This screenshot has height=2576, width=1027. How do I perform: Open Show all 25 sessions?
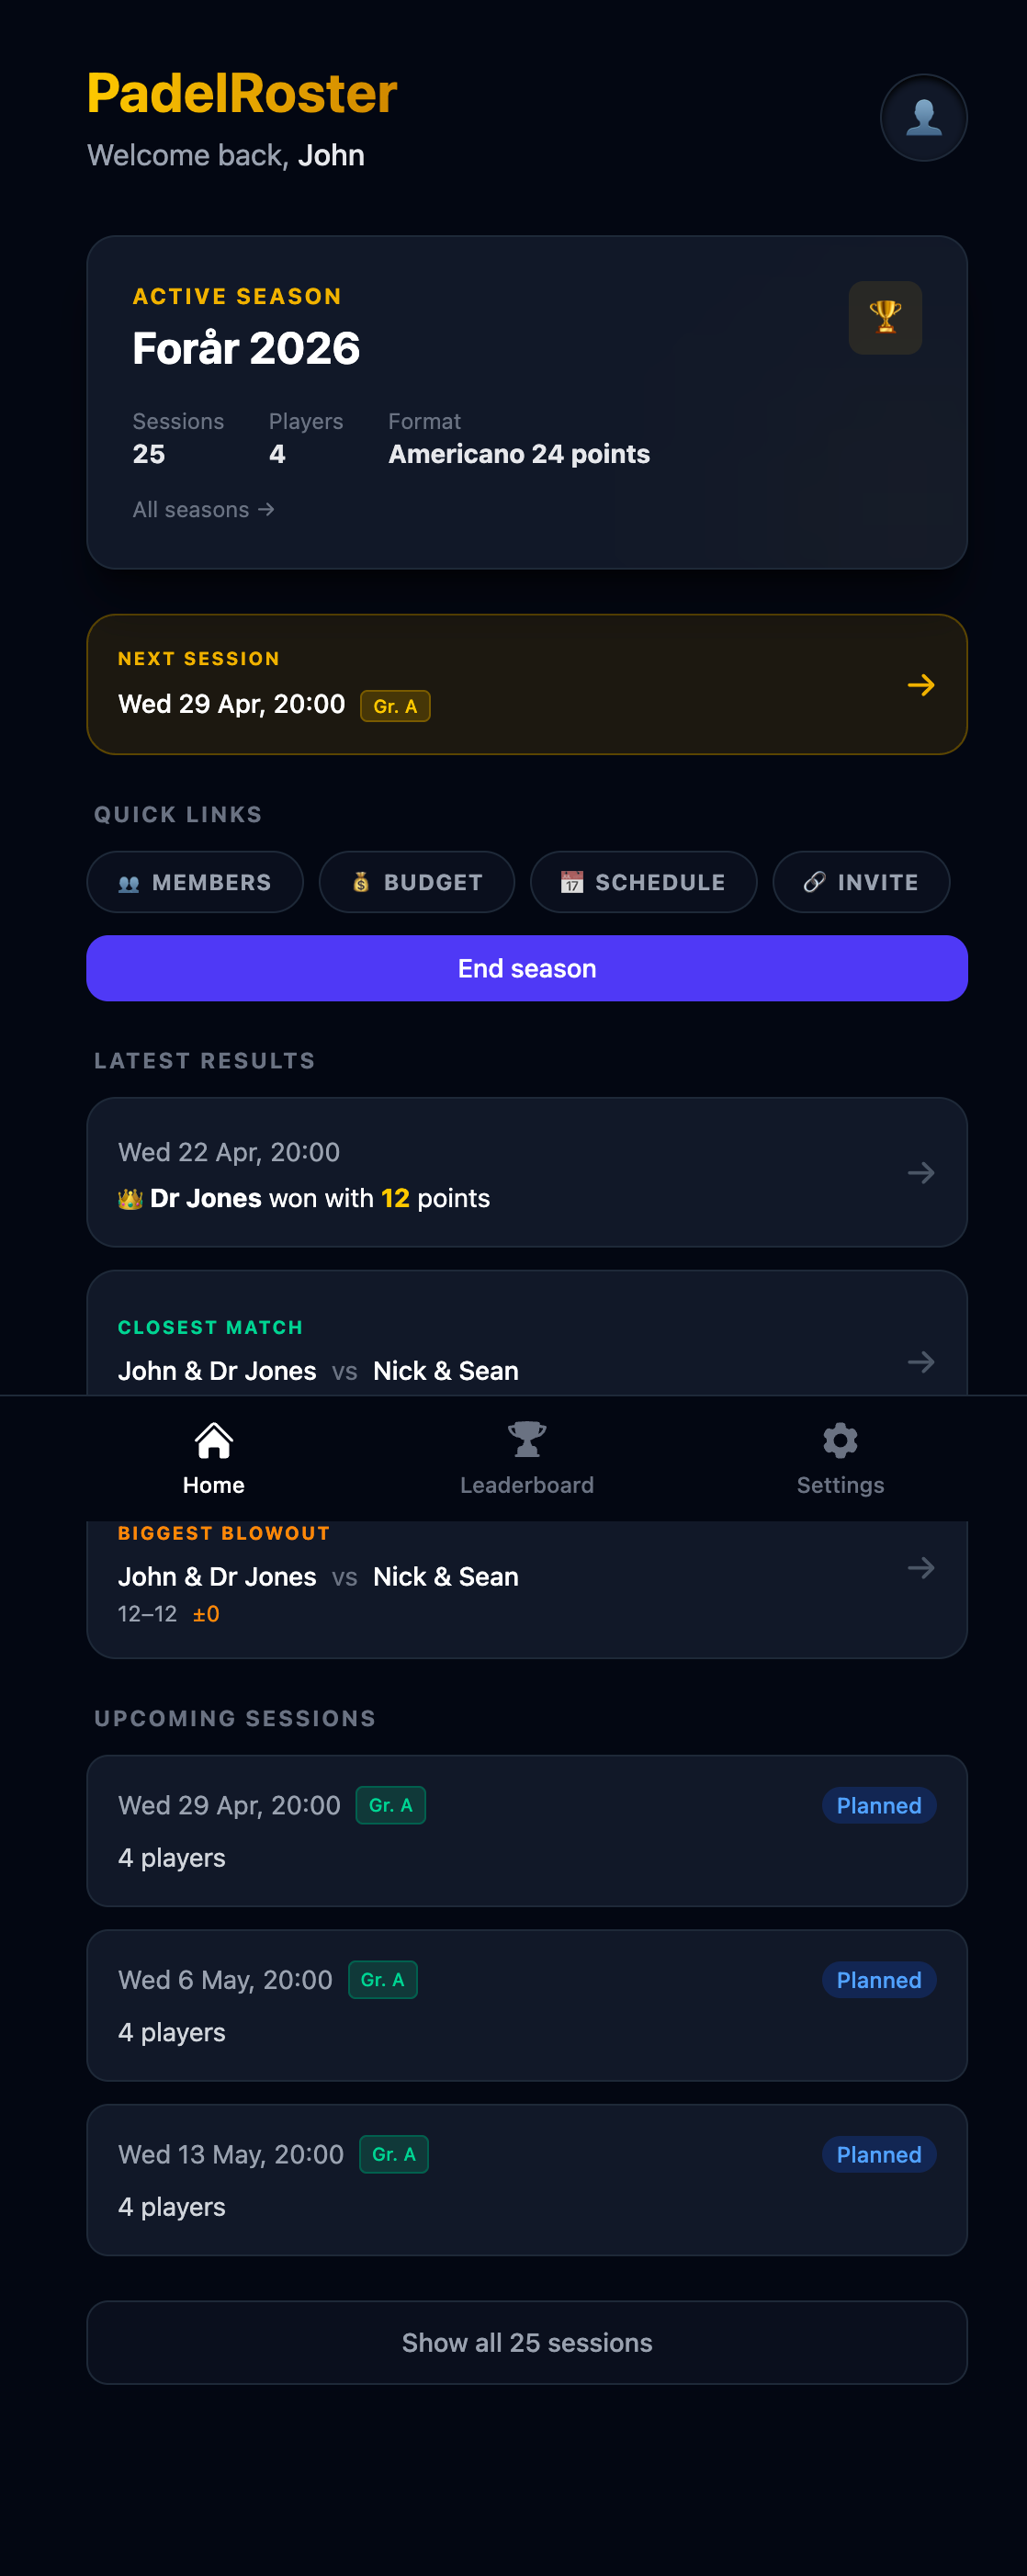pos(526,2342)
